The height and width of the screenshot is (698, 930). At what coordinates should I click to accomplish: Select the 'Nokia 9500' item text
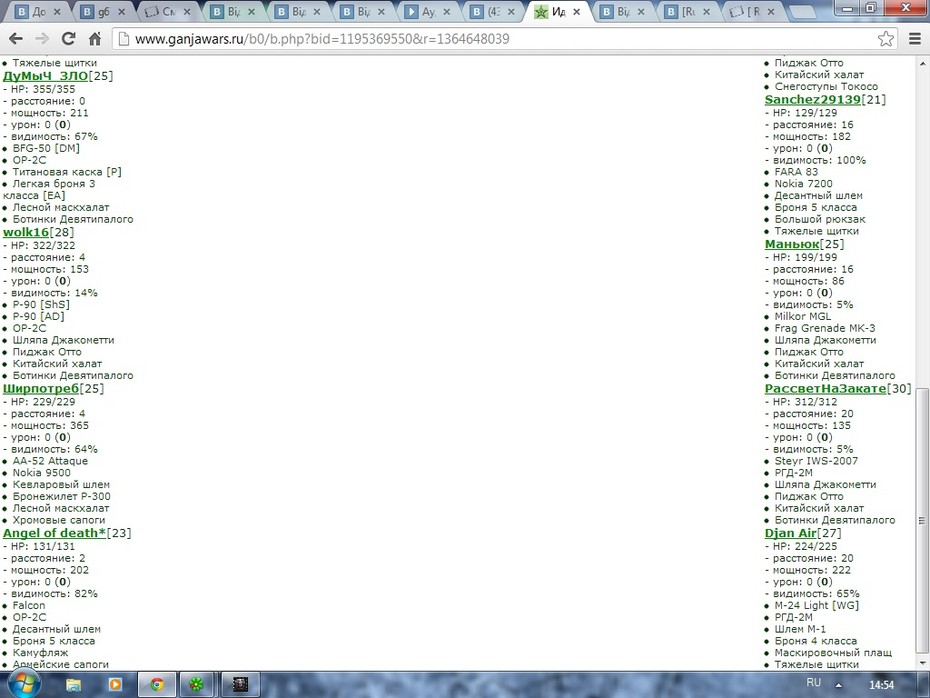coord(42,473)
